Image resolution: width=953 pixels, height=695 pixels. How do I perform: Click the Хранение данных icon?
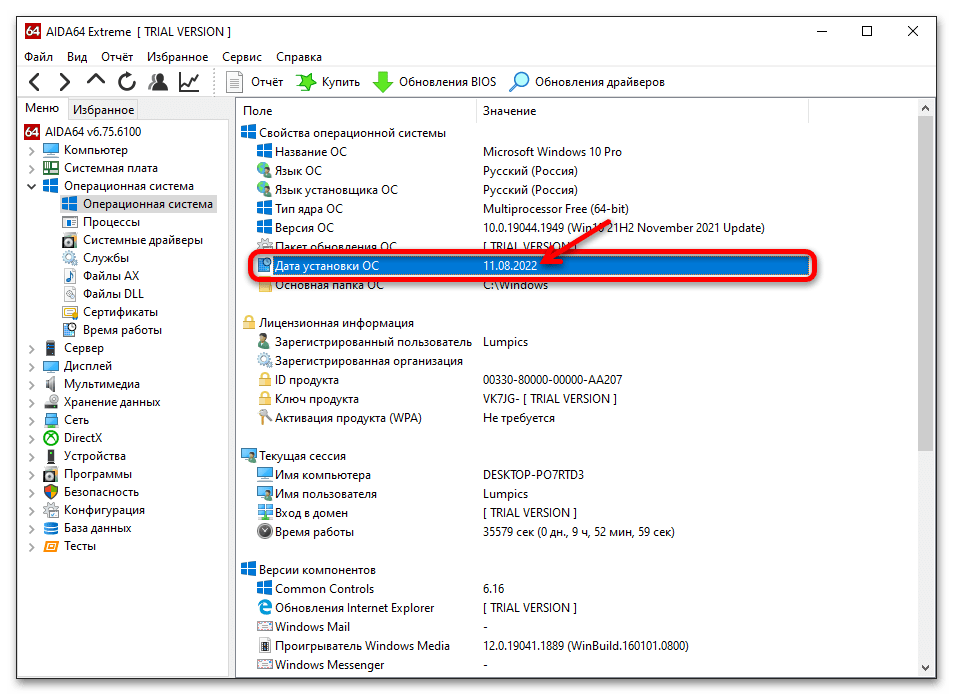(51, 402)
